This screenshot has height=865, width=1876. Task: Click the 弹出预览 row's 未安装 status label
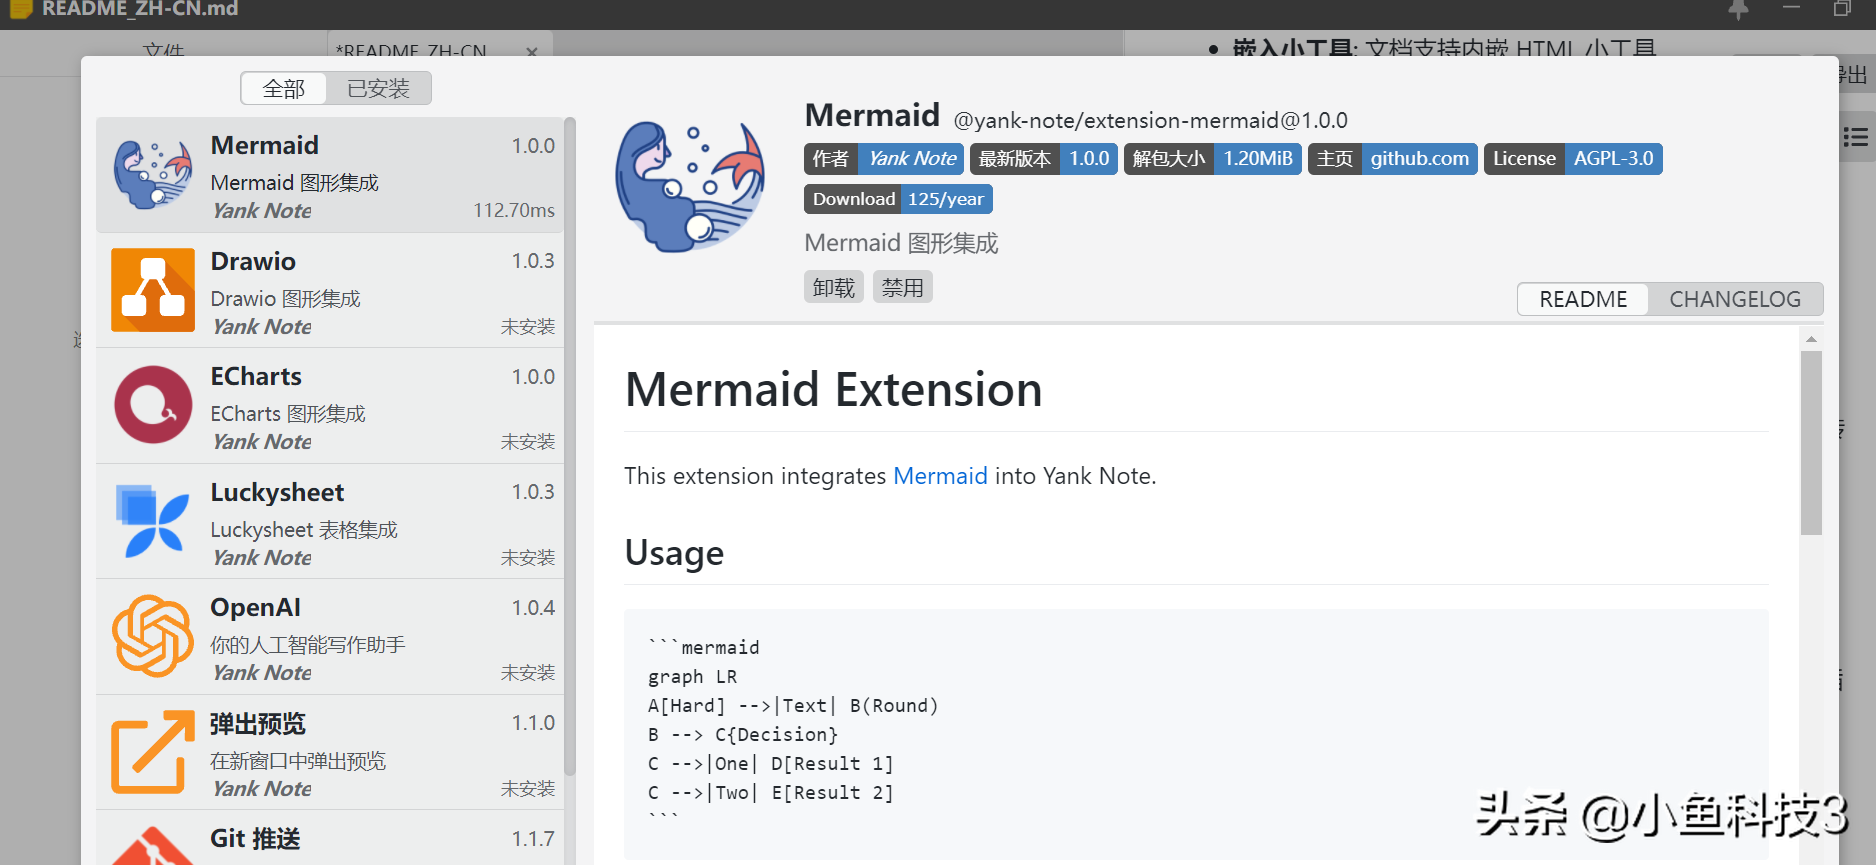pyautogui.click(x=528, y=788)
